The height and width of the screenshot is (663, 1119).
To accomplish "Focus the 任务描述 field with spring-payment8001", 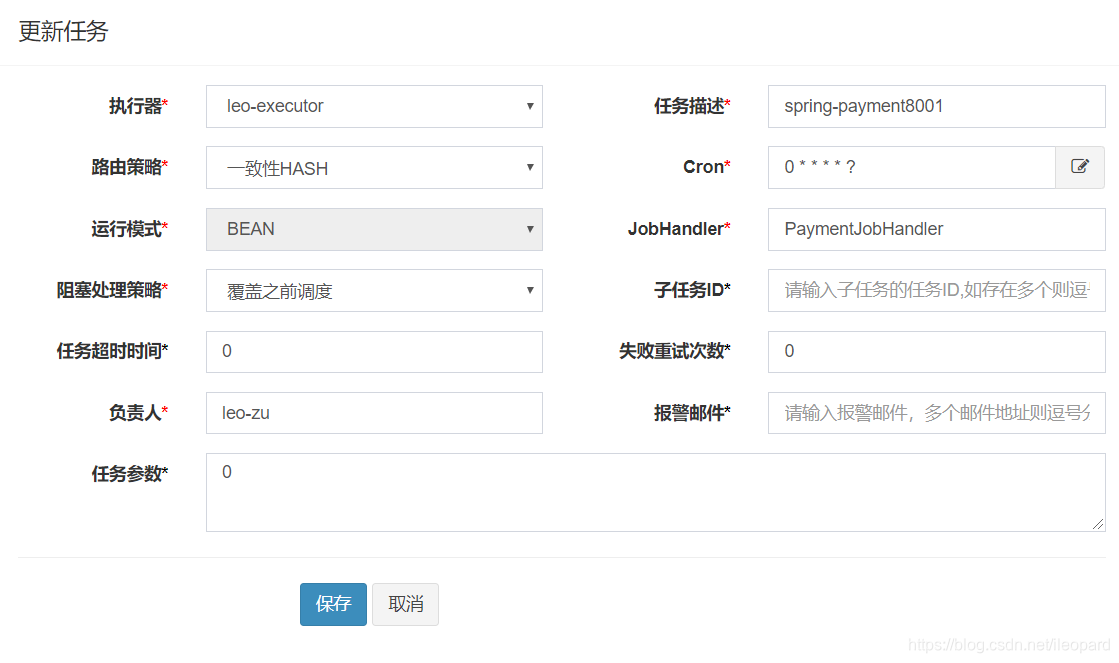I will [x=936, y=106].
